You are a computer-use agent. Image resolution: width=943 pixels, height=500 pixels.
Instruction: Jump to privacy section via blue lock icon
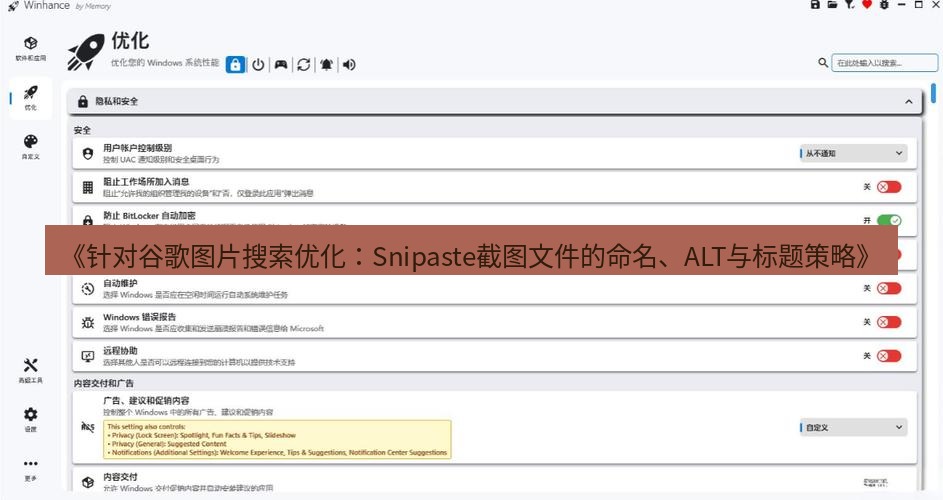(x=235, y=64)
